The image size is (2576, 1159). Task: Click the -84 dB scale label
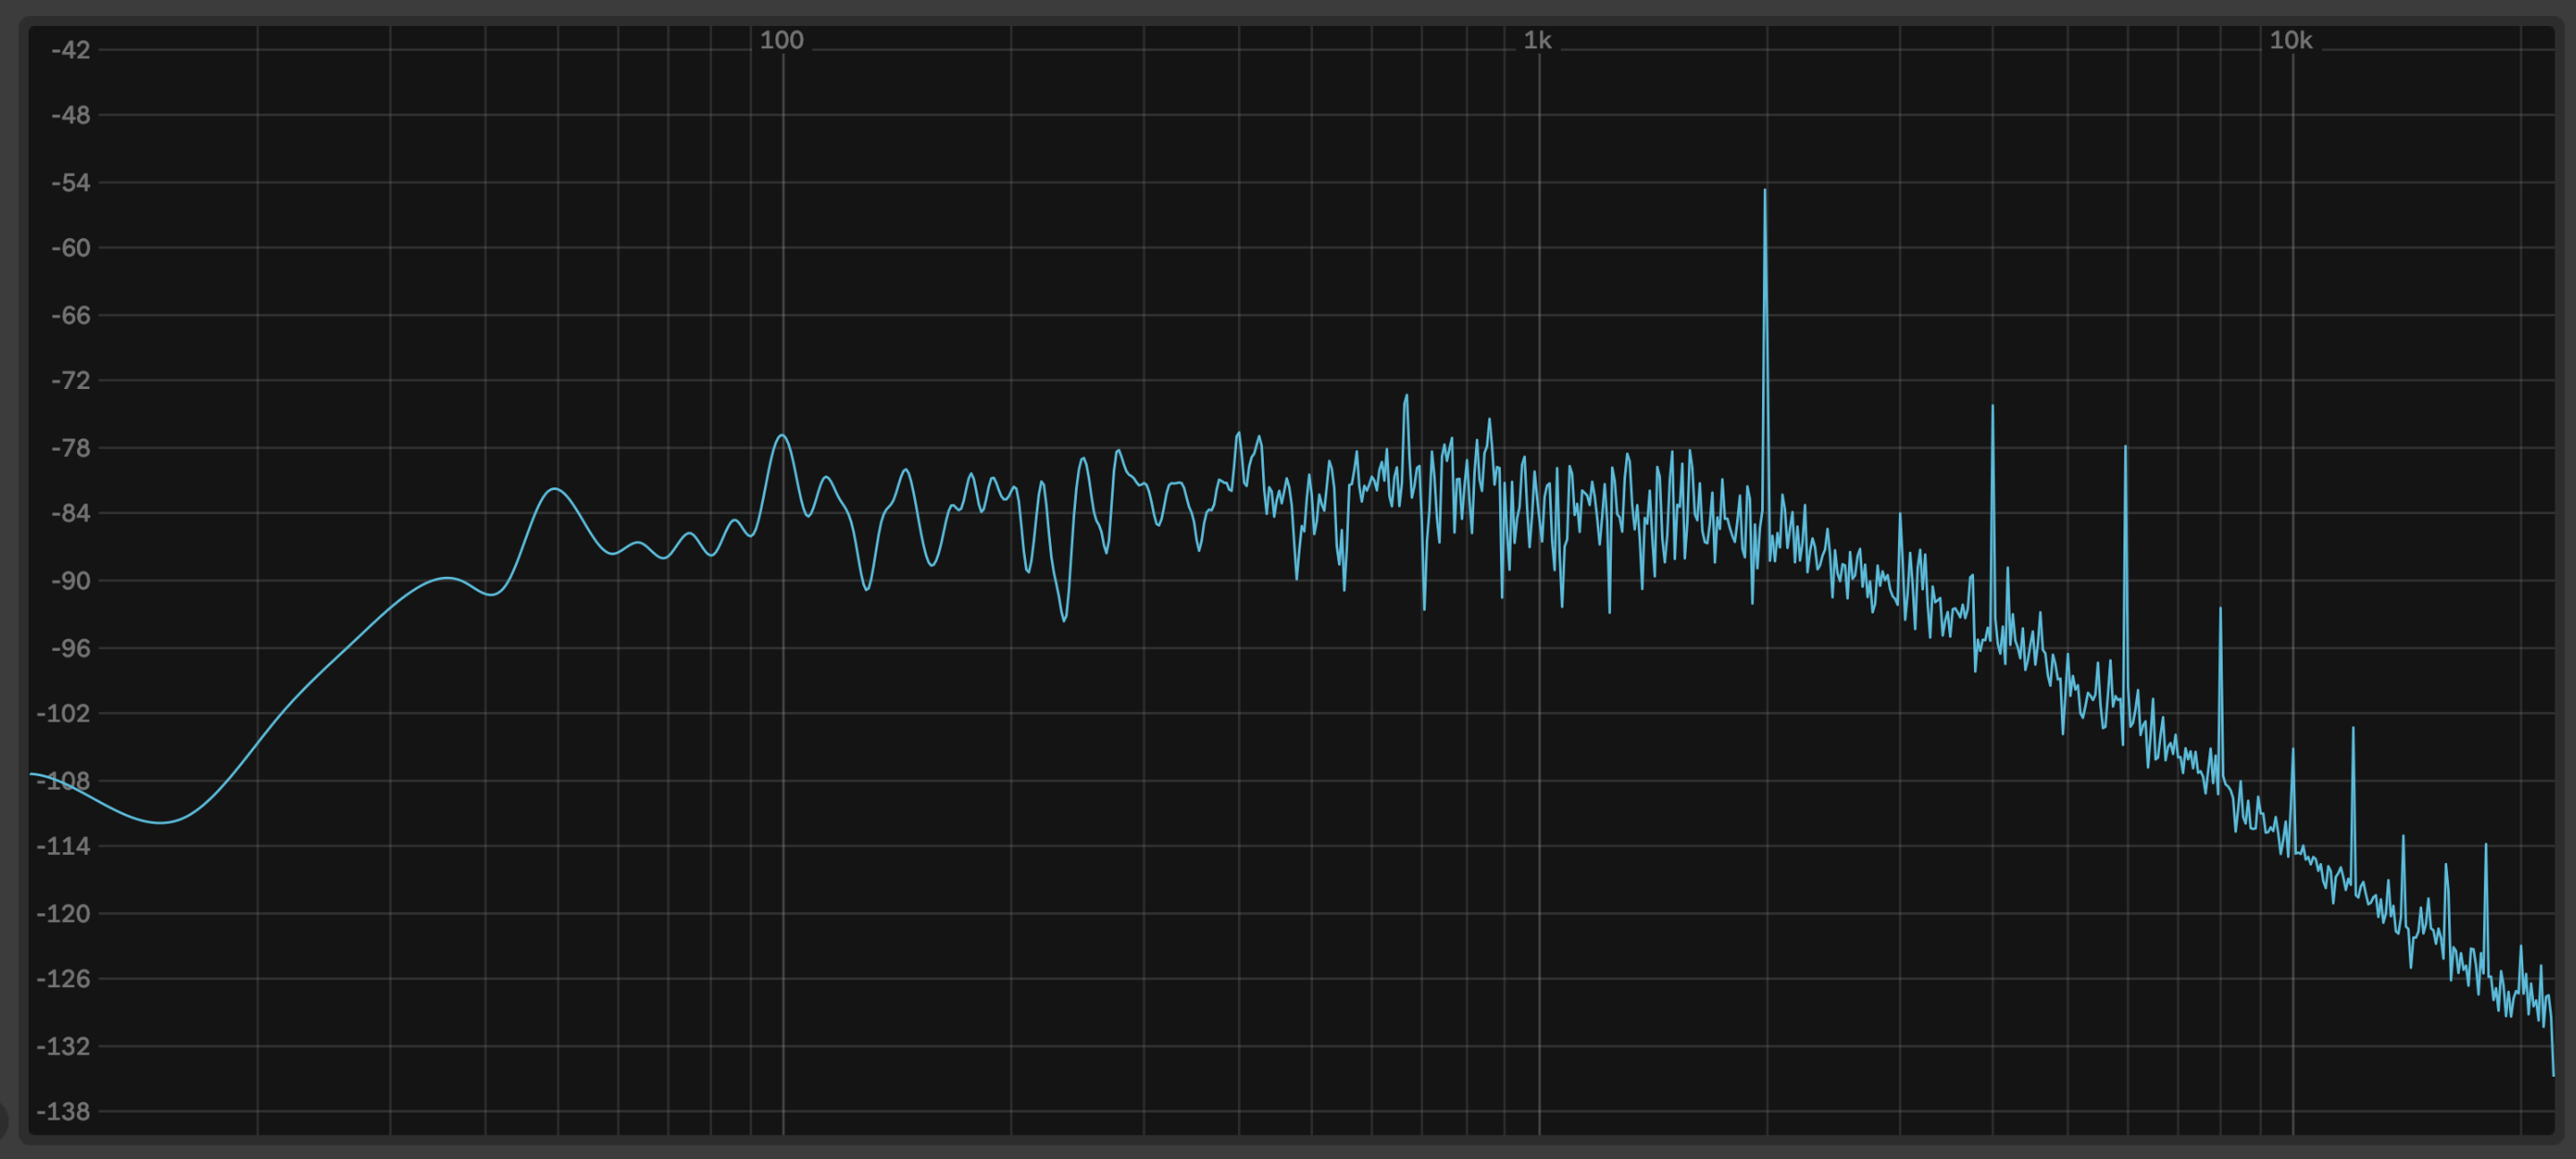[x=70, y=513]
